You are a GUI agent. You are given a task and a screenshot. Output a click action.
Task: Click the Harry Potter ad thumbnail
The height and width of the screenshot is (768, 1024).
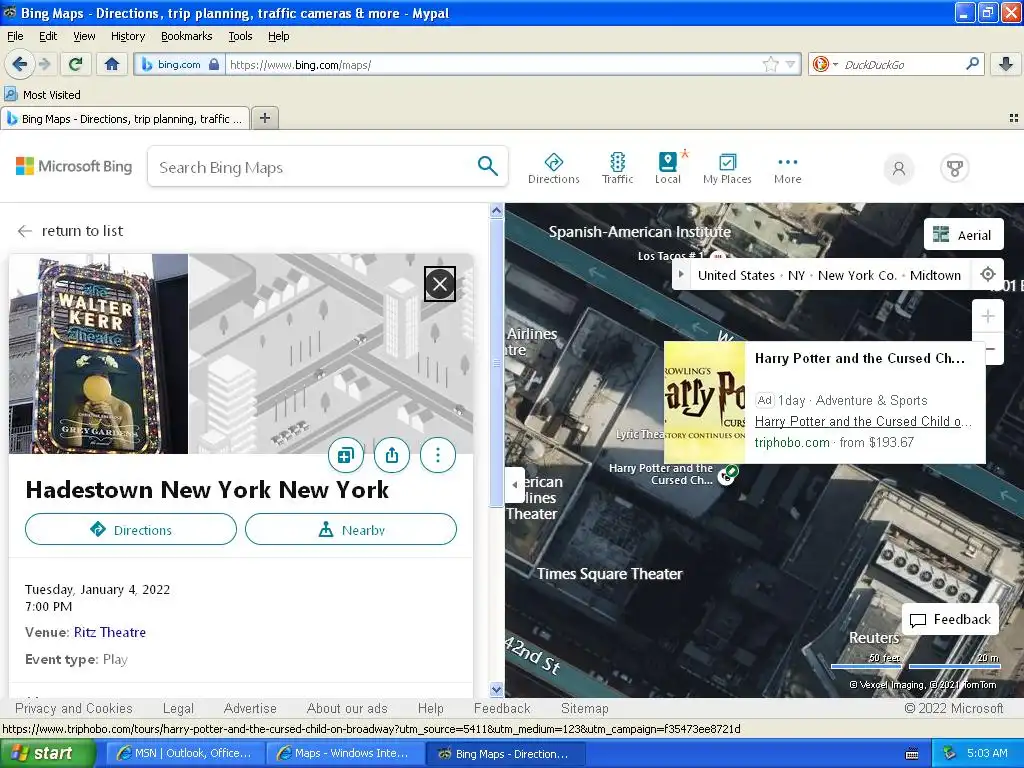704,402
